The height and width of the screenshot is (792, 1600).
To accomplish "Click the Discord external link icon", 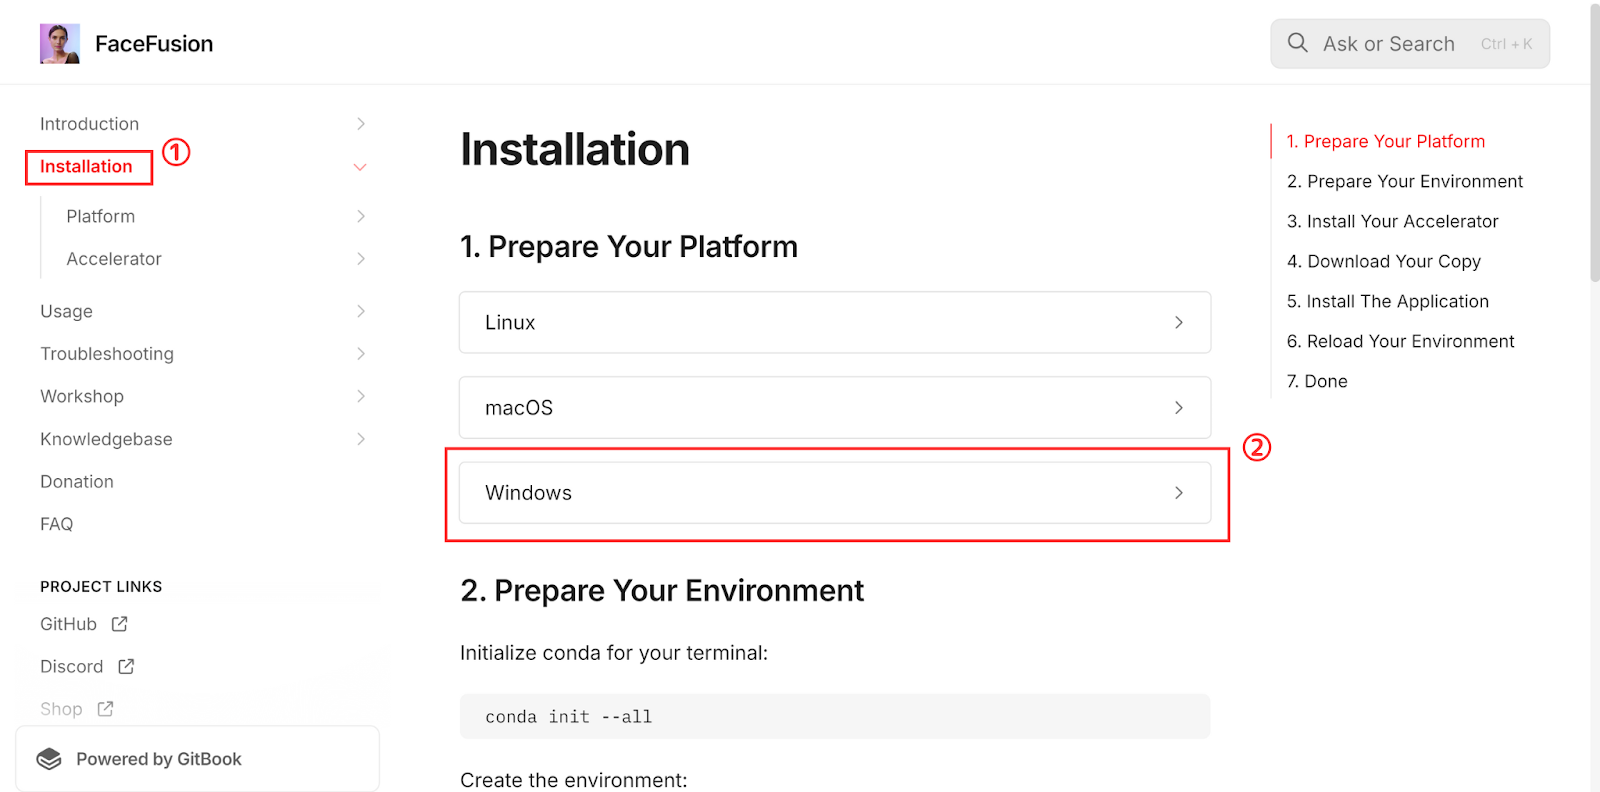I will [126, 667].
